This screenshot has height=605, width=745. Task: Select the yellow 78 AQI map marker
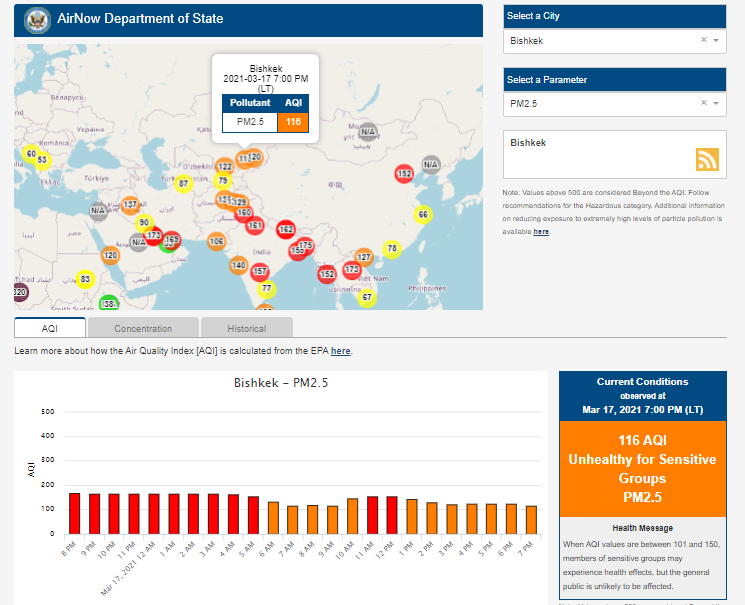point(392,248)
